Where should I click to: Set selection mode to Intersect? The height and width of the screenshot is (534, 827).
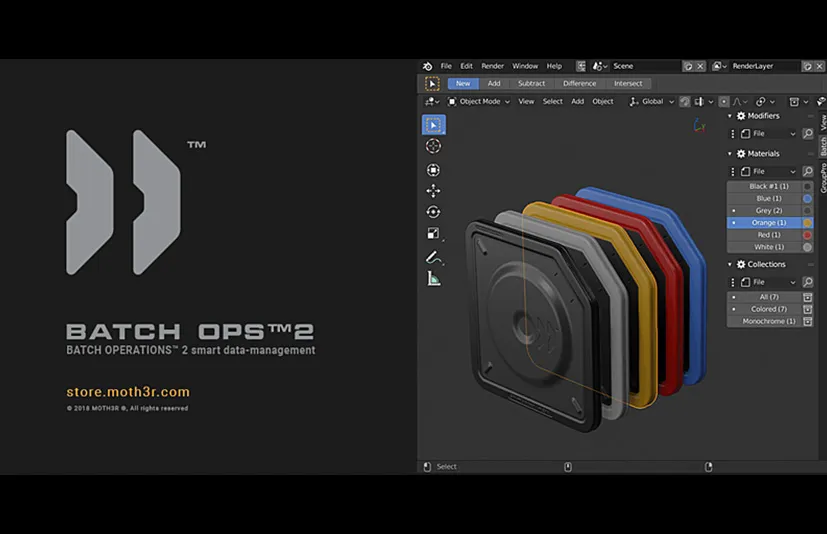tap(628, 83)
